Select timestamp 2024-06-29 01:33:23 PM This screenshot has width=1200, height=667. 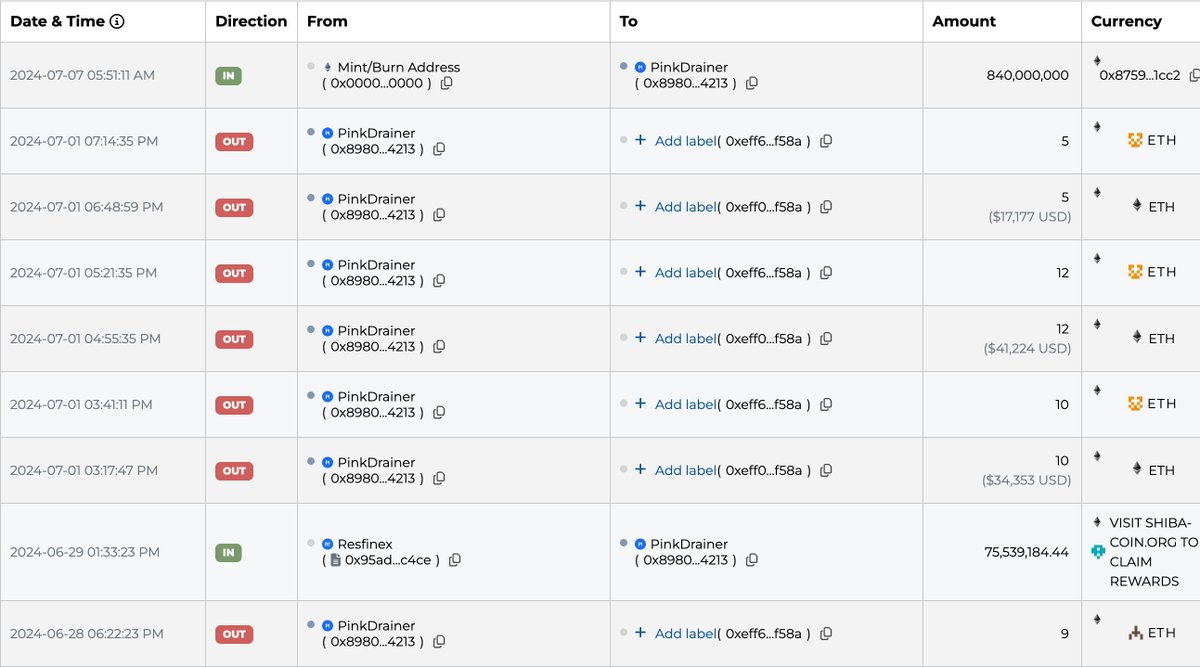pos(84,552)
